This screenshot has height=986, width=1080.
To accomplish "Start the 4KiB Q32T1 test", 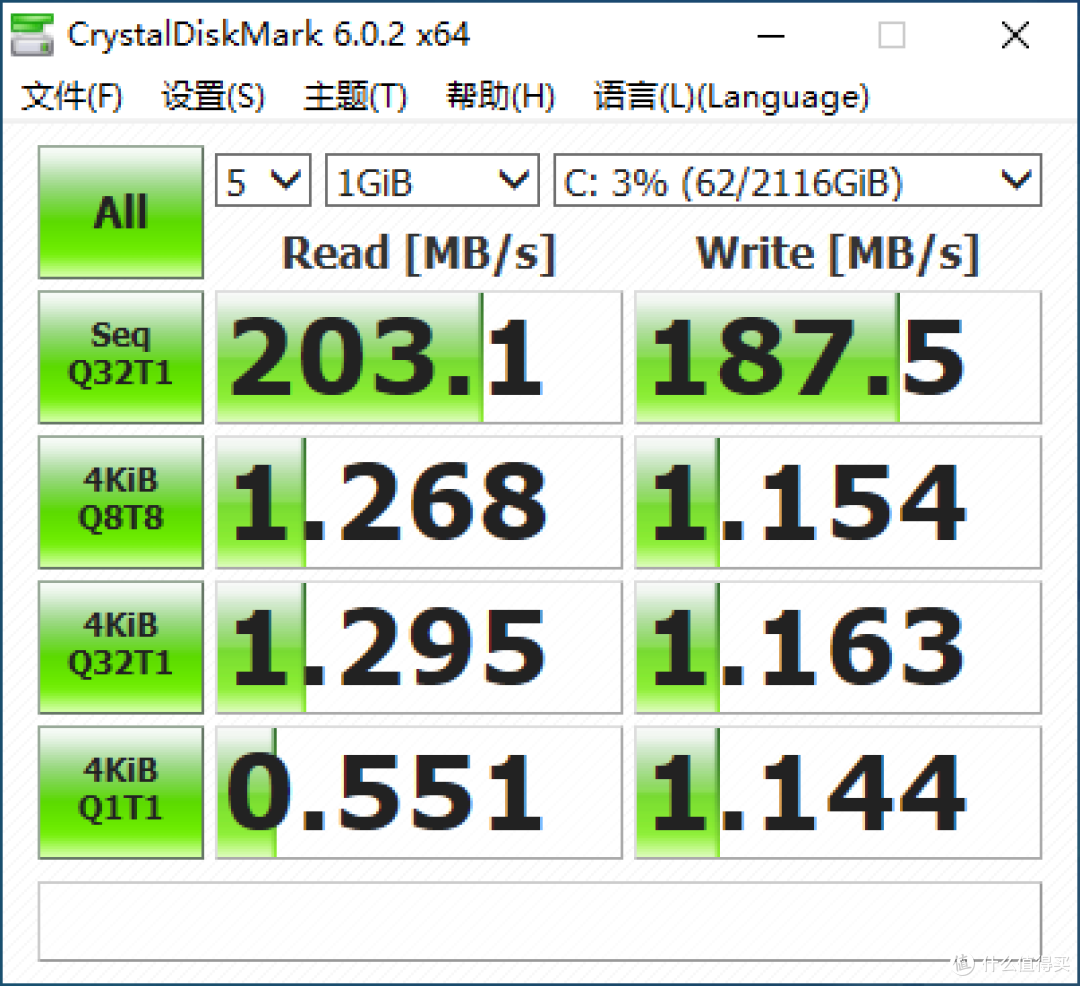I will tap(120, 646).
